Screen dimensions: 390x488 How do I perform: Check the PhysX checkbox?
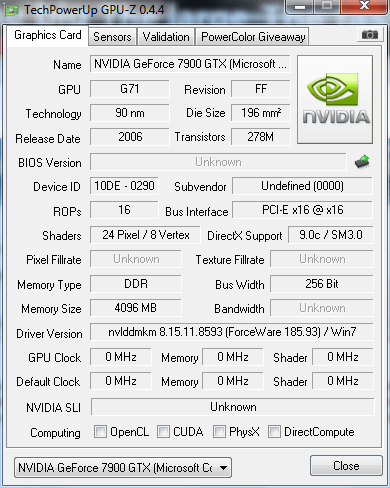[x=219, y=431]
